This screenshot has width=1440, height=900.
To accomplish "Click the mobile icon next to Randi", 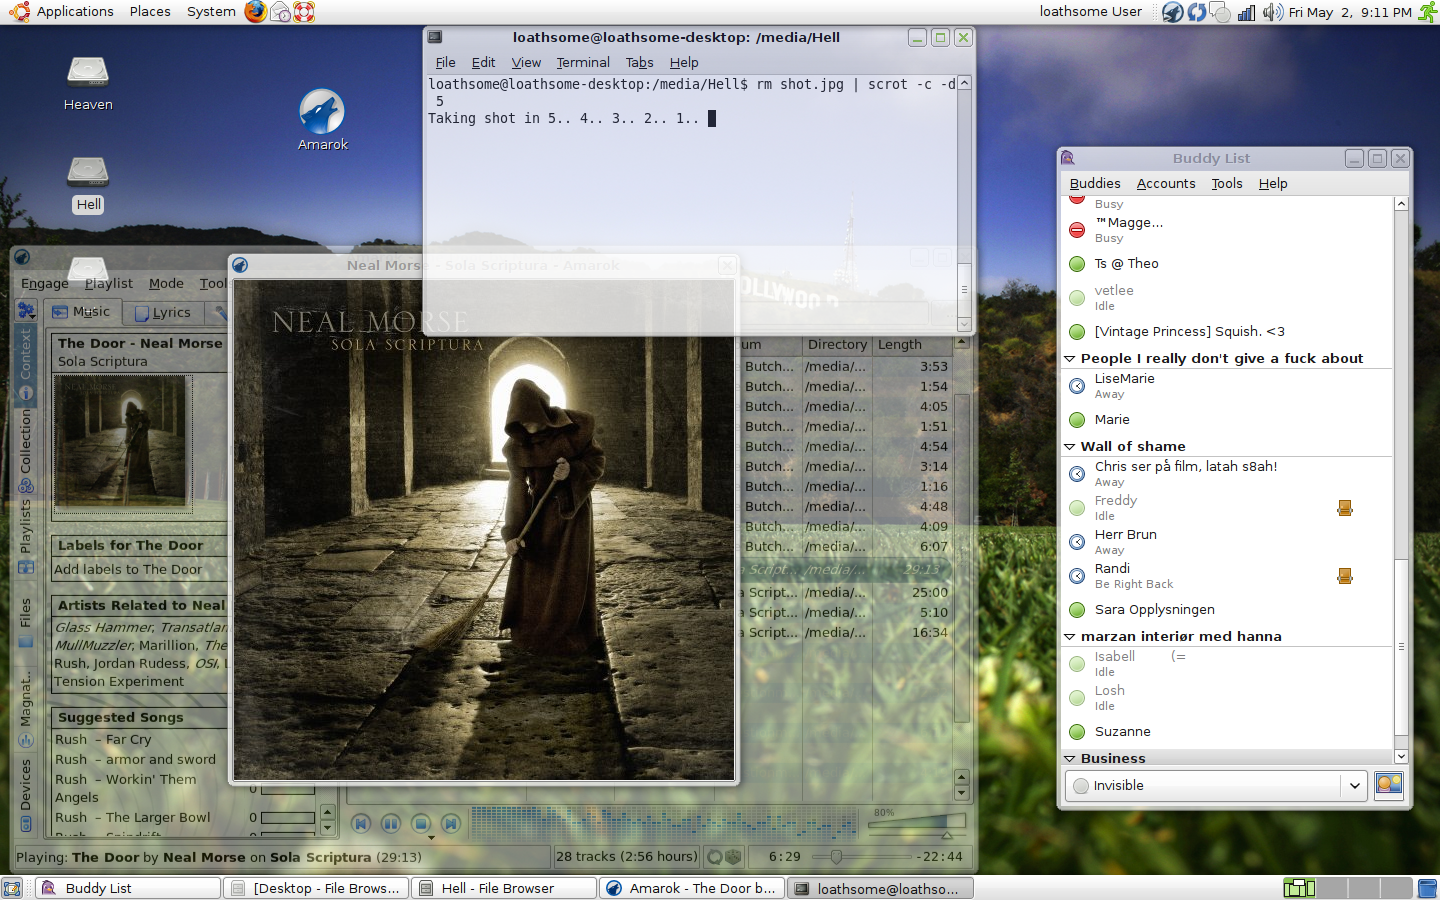I will click(x=1345, y=576).
